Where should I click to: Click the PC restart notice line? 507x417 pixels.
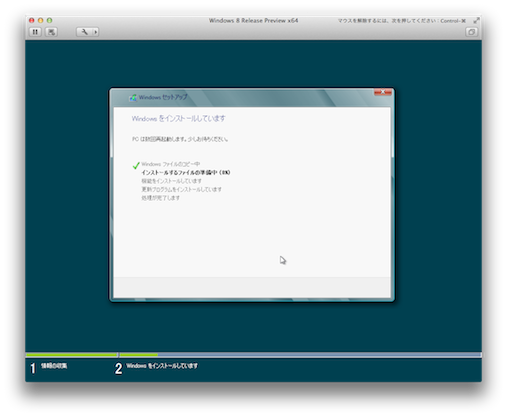[x=180, y=139]
